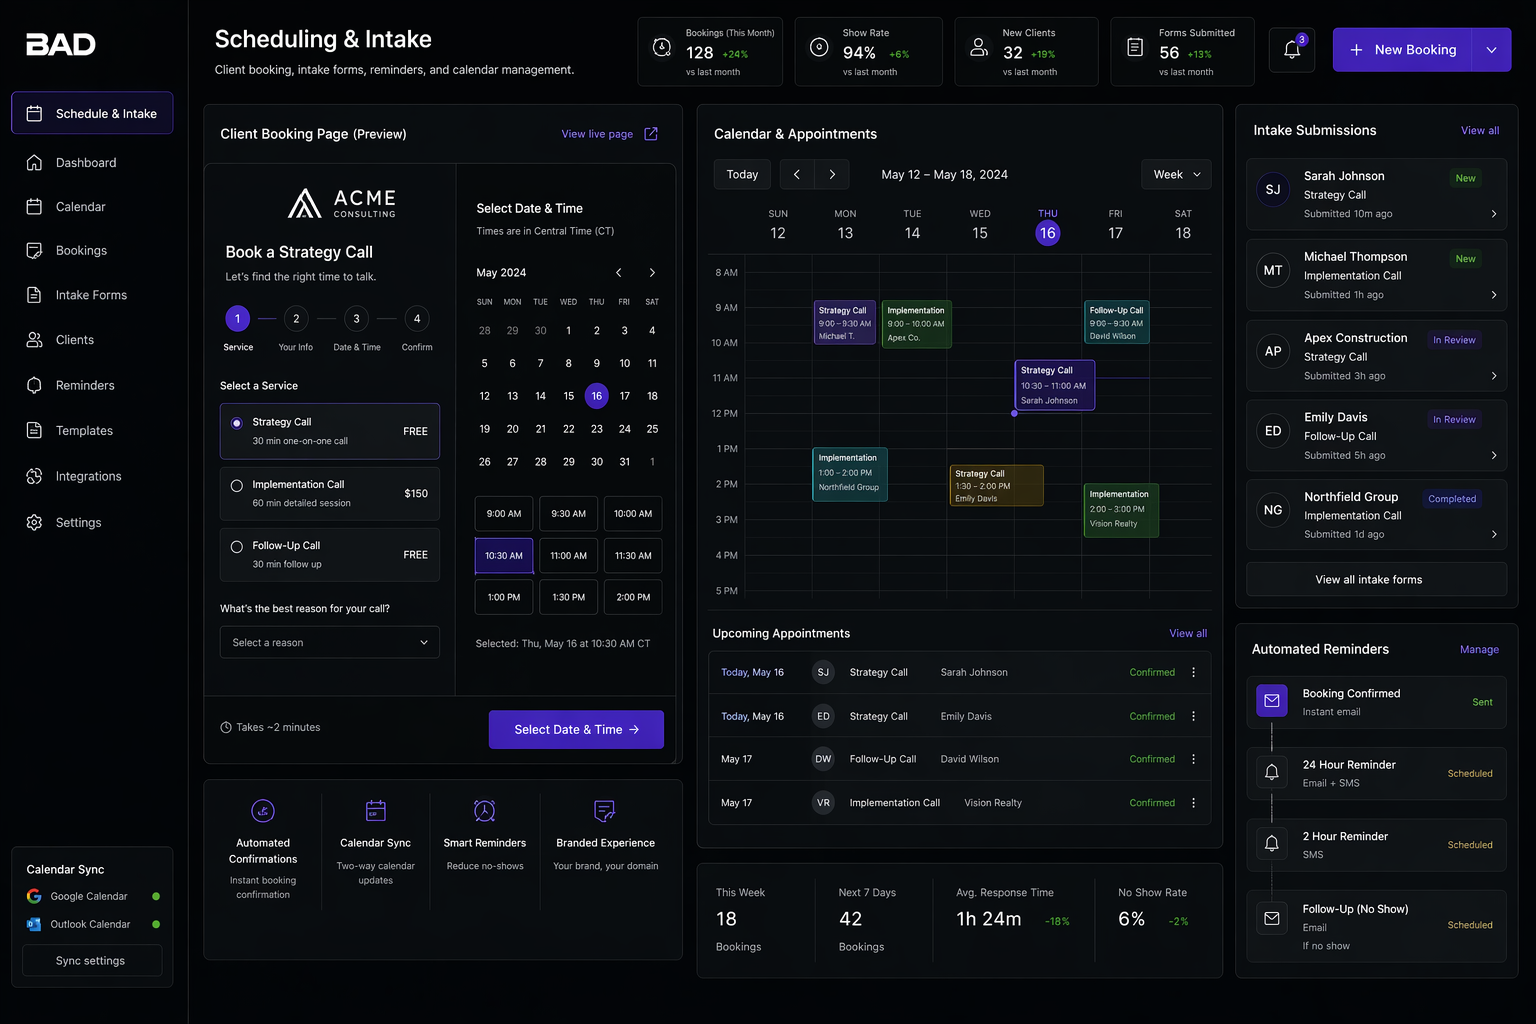Click the Google Calendar logo icon
Image resolution: width=1536 pixels, height=1024 pixels.
pyautogui.click(x=34, y=896)
